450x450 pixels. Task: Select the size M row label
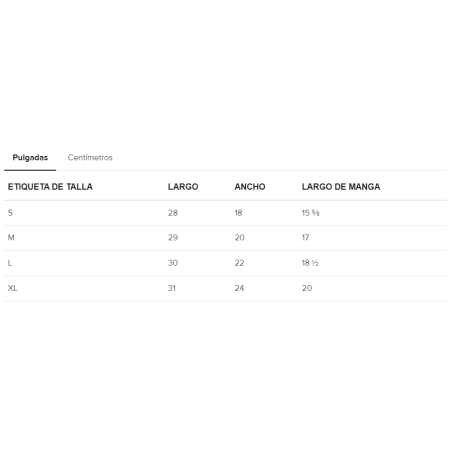[x=11, y=238]
